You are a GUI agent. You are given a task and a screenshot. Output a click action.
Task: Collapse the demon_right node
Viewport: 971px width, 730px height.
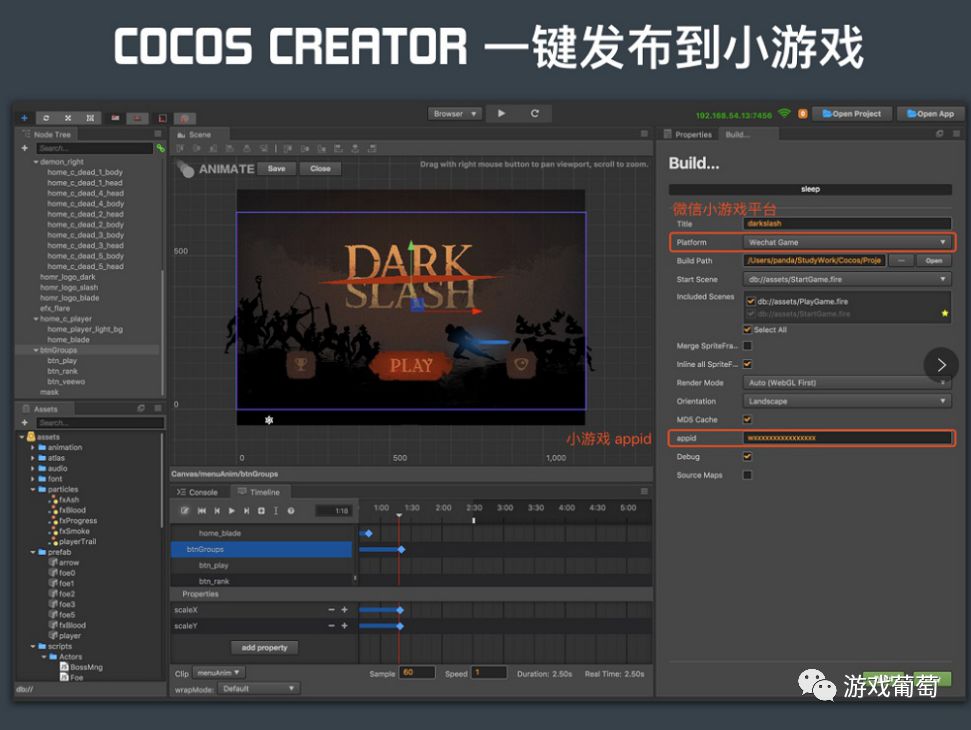(x=36, y=162)
